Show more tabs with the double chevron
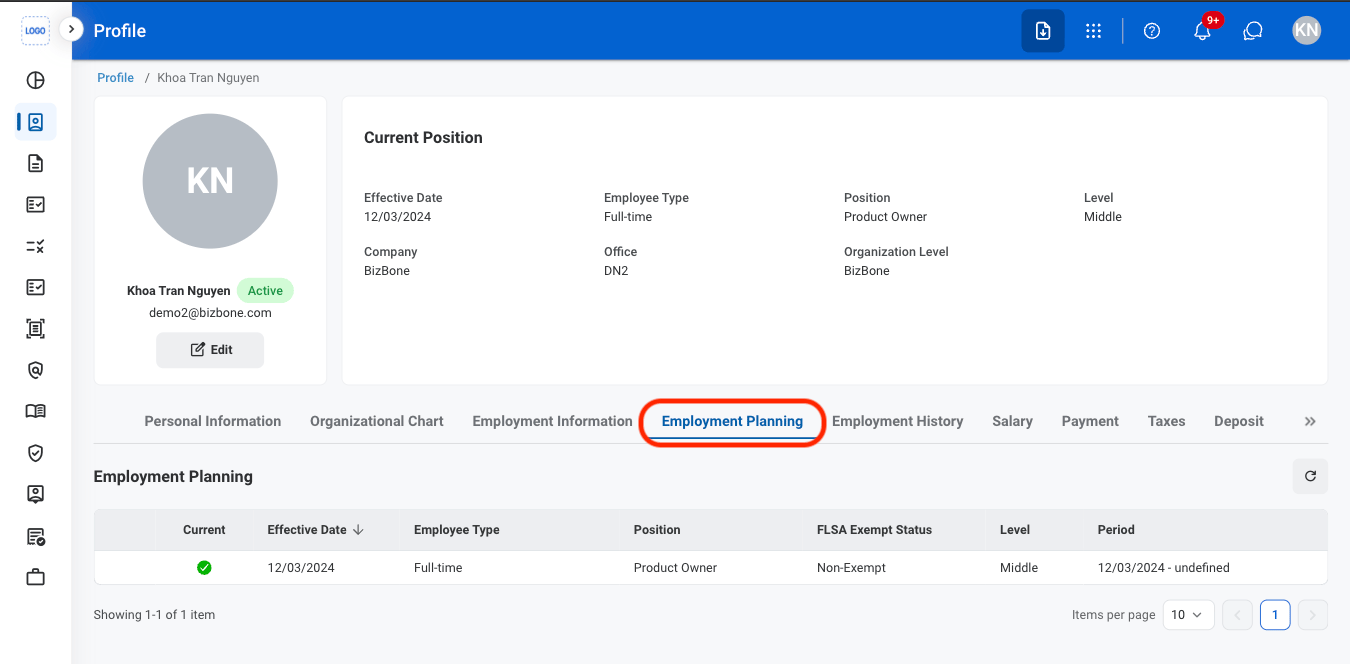Screen dimensions: 1350x664 click(1310, 422)
